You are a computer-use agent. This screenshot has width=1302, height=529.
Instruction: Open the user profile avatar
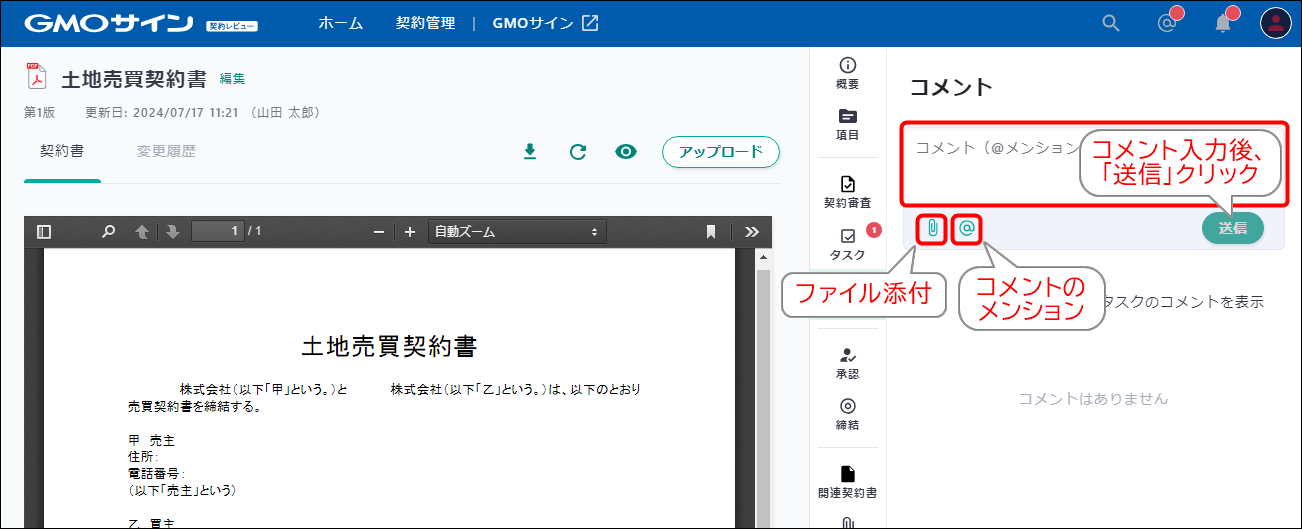coord(1275,23)
